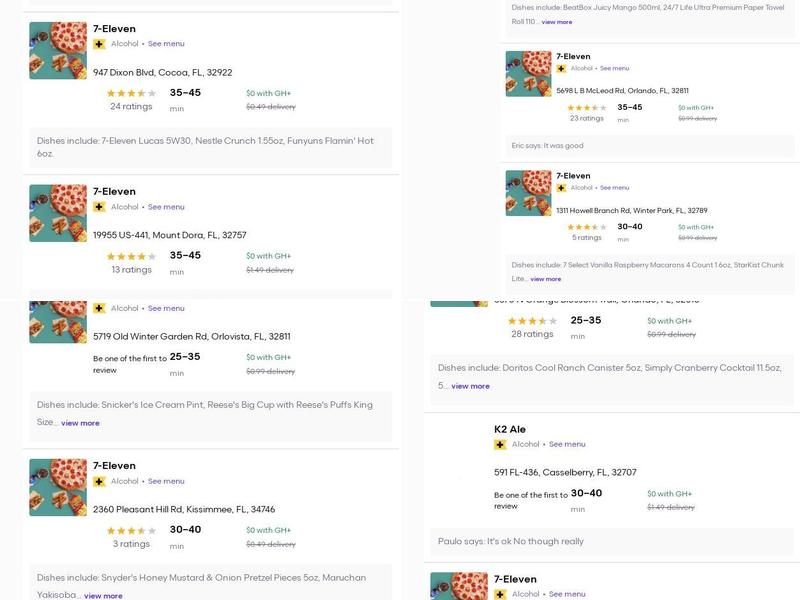Show more of the Doritos Cool Ranch dishes list
800x600 pixels.
(x=470, y=386)
